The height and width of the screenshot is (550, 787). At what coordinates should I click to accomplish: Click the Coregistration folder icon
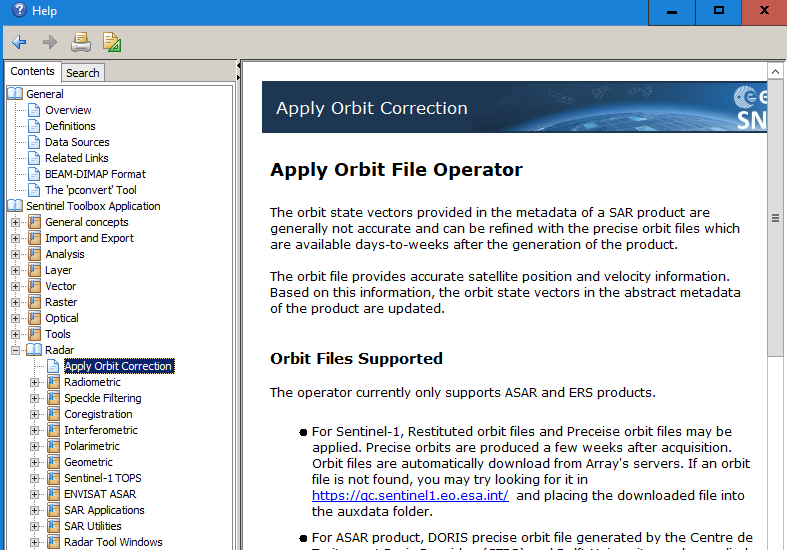coord(54,414)
